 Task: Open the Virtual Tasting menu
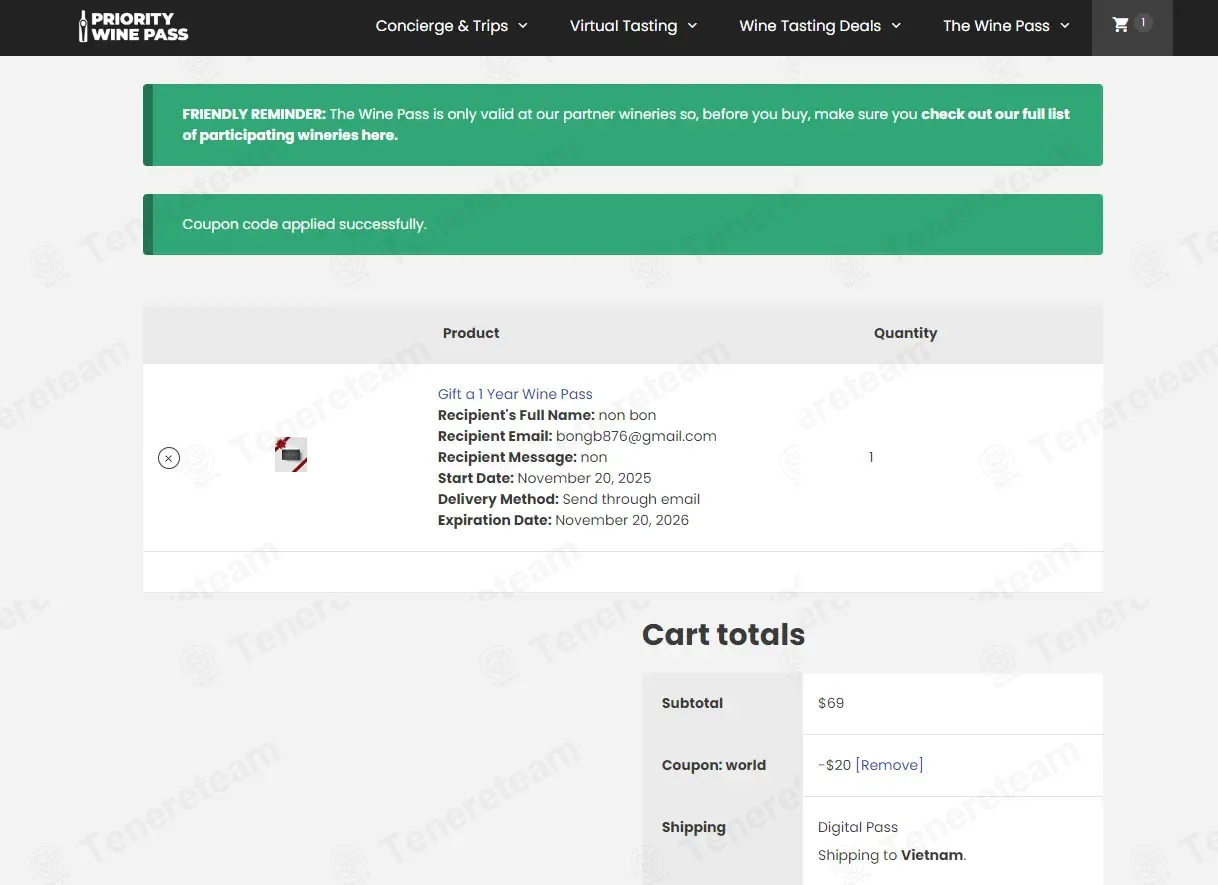pyautogui.click(x=623, y=26)
